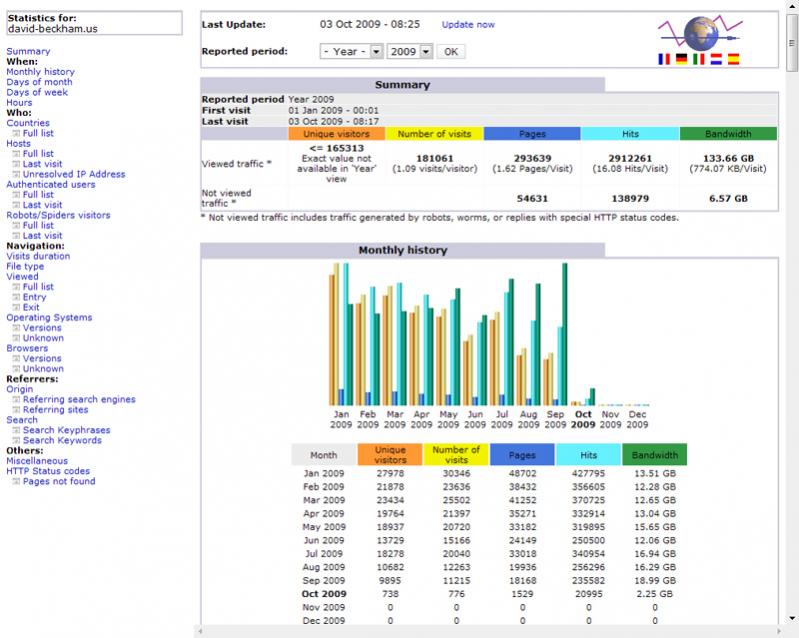Open HTTP Status codes link
This screenshot has height=638, width=799.
(48, 471)
